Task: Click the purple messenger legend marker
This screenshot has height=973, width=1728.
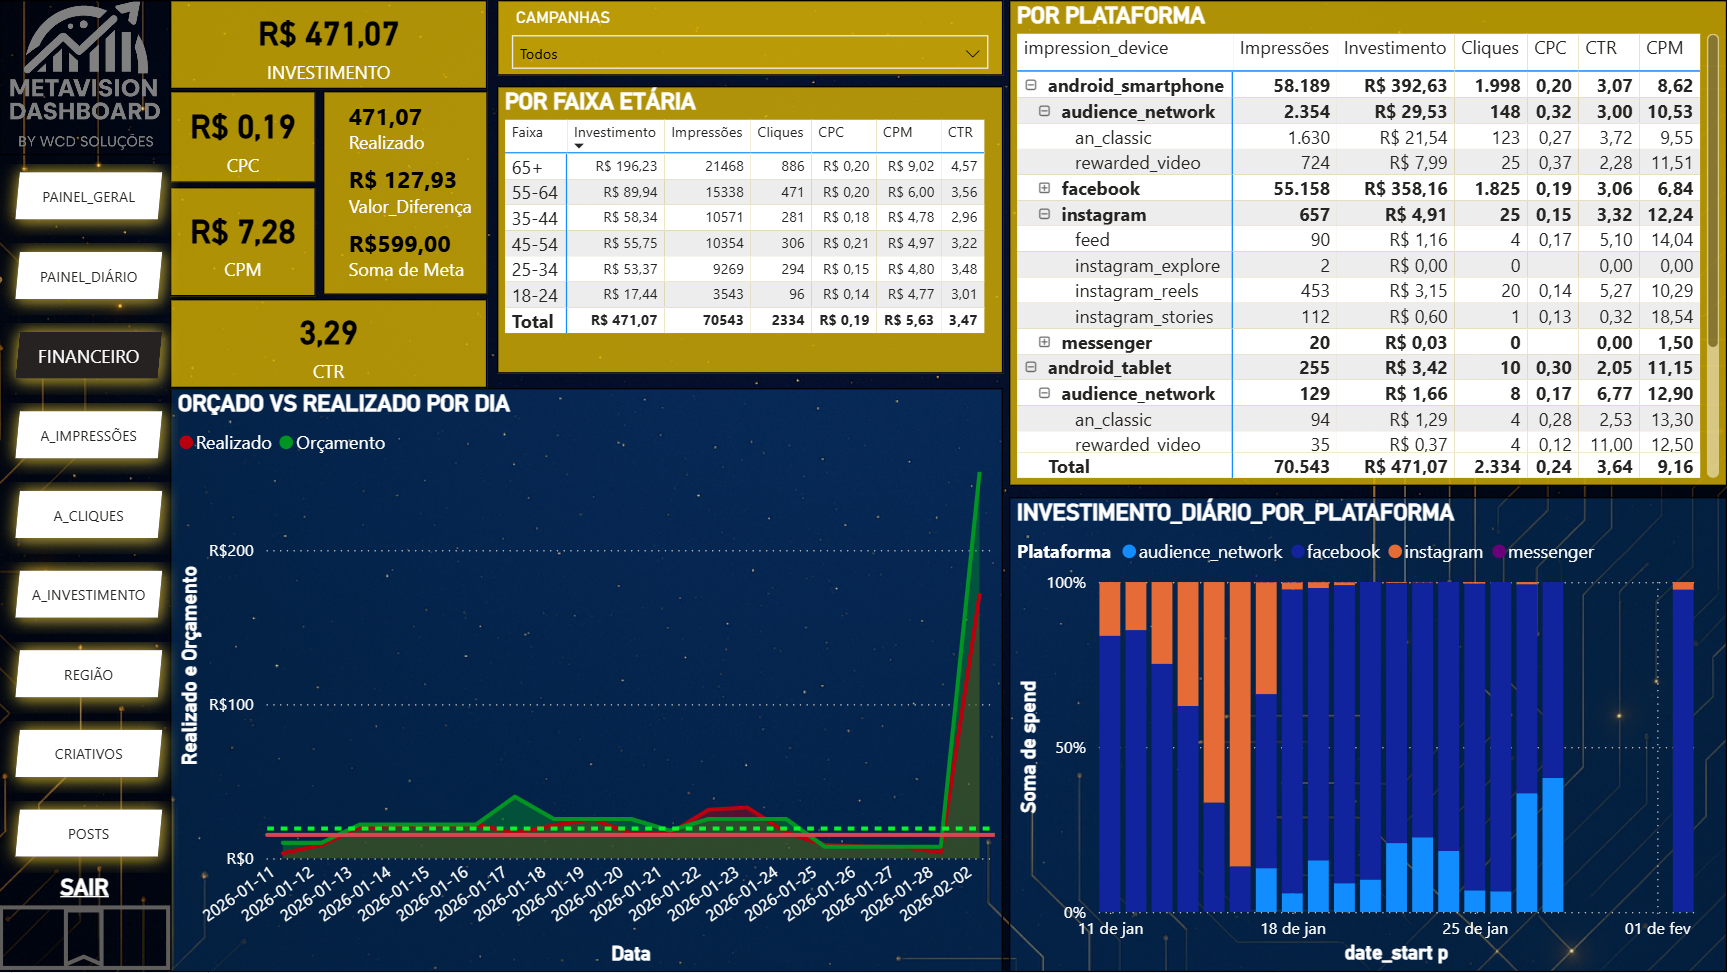Action: click(1499, 552)
